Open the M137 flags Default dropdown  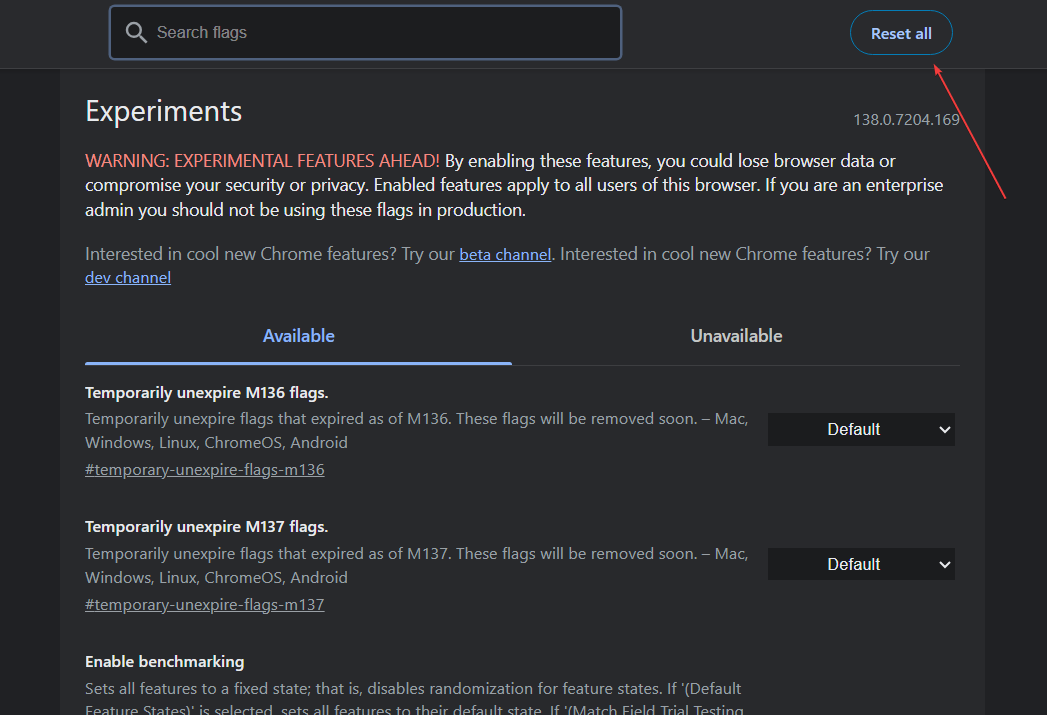click(861, 564)
